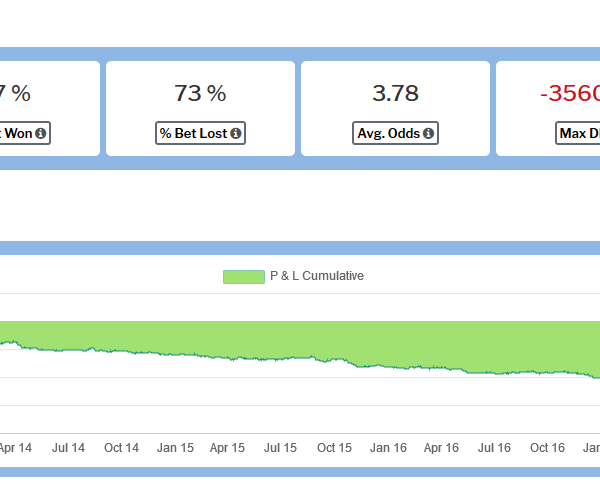Click the partially visible Max D label

point(579,133)
